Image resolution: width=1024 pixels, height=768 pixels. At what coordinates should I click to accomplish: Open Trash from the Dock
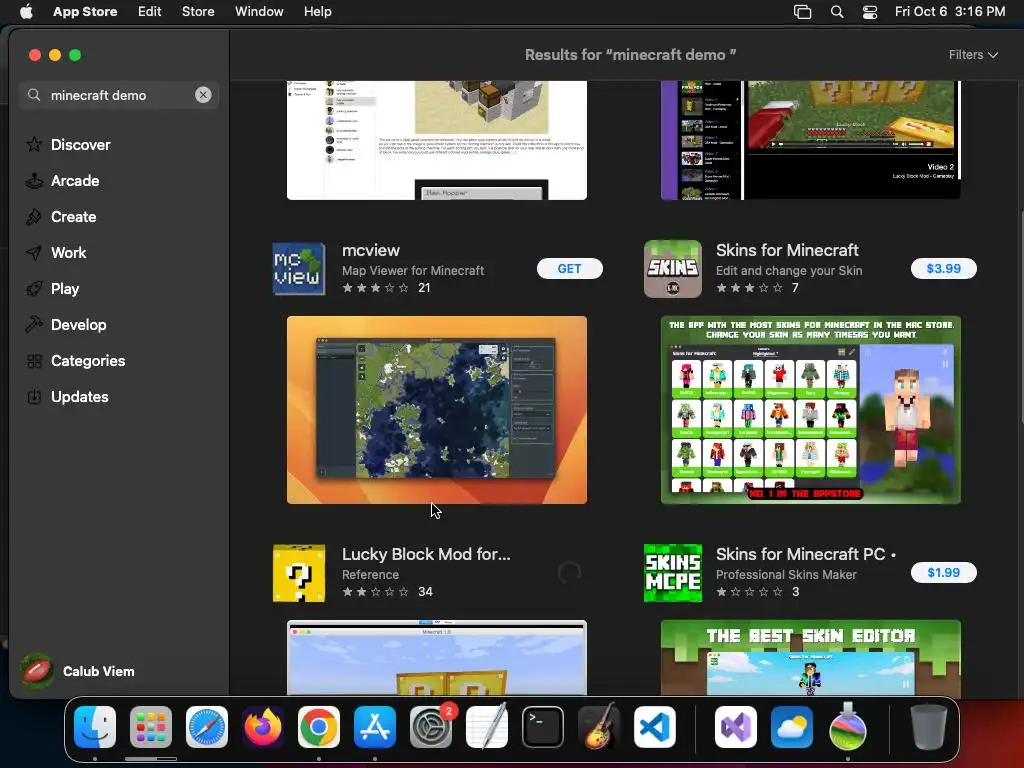point(928,727)
